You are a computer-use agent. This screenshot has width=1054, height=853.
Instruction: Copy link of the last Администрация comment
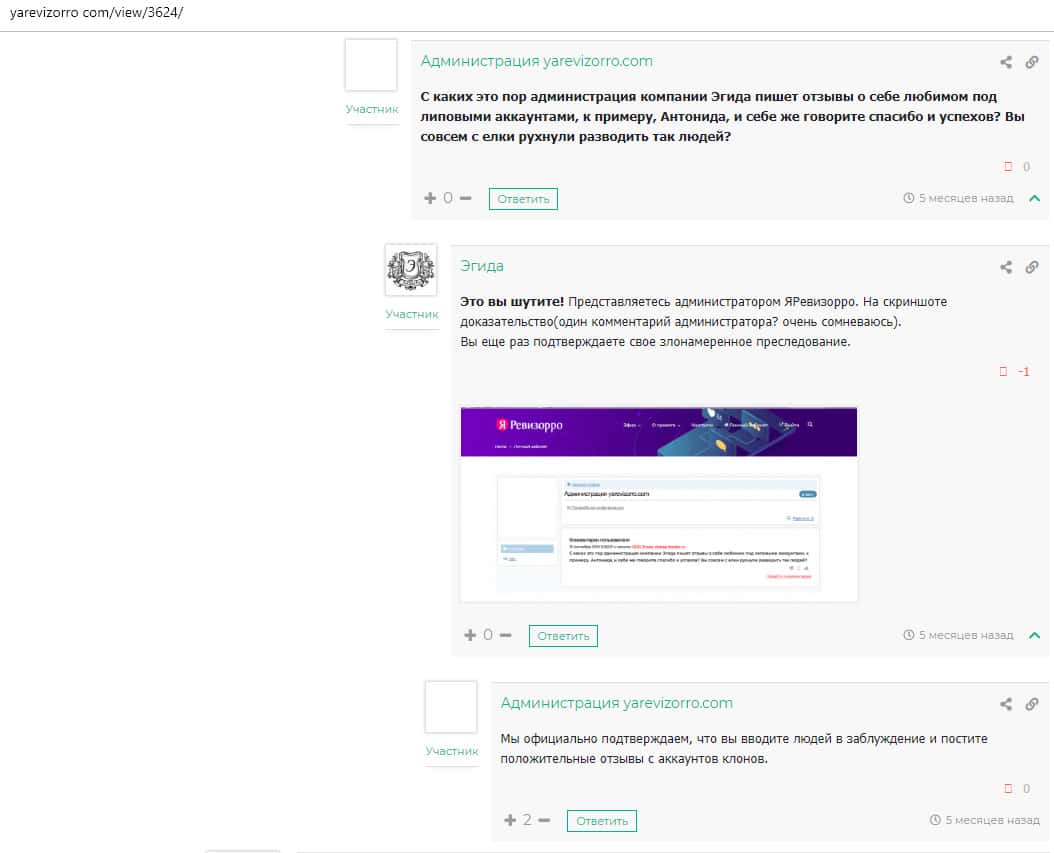(1032, 704)
